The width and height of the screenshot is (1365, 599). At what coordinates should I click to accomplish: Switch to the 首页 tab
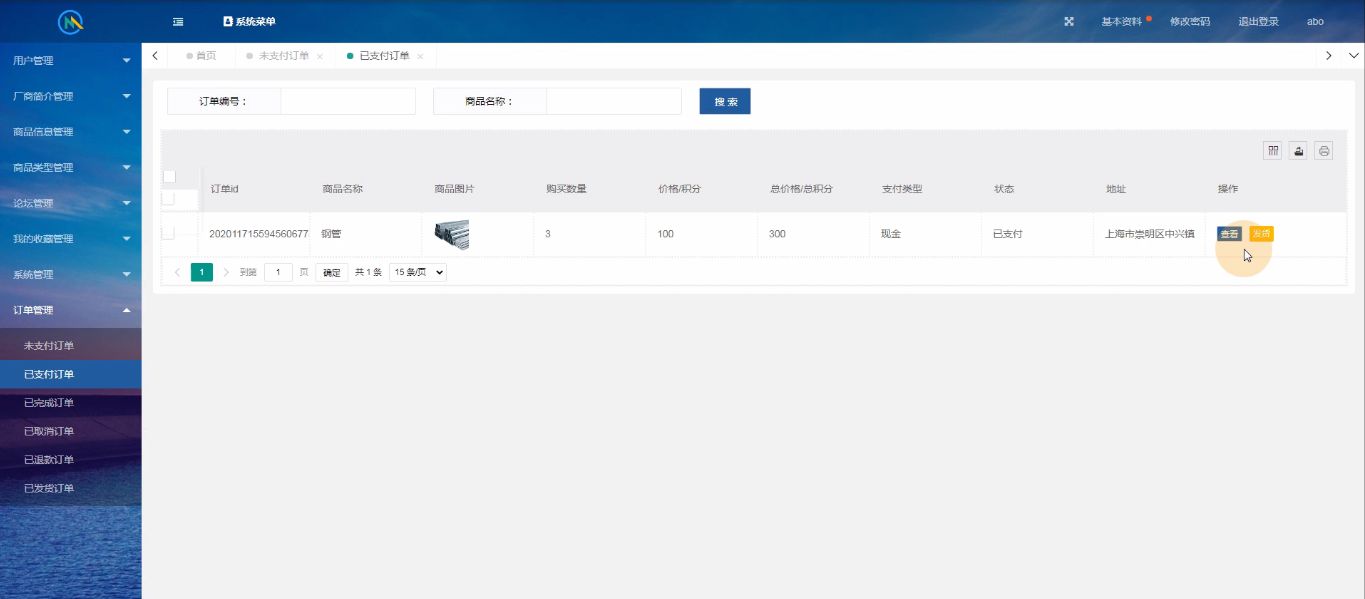tap(201, 56)
